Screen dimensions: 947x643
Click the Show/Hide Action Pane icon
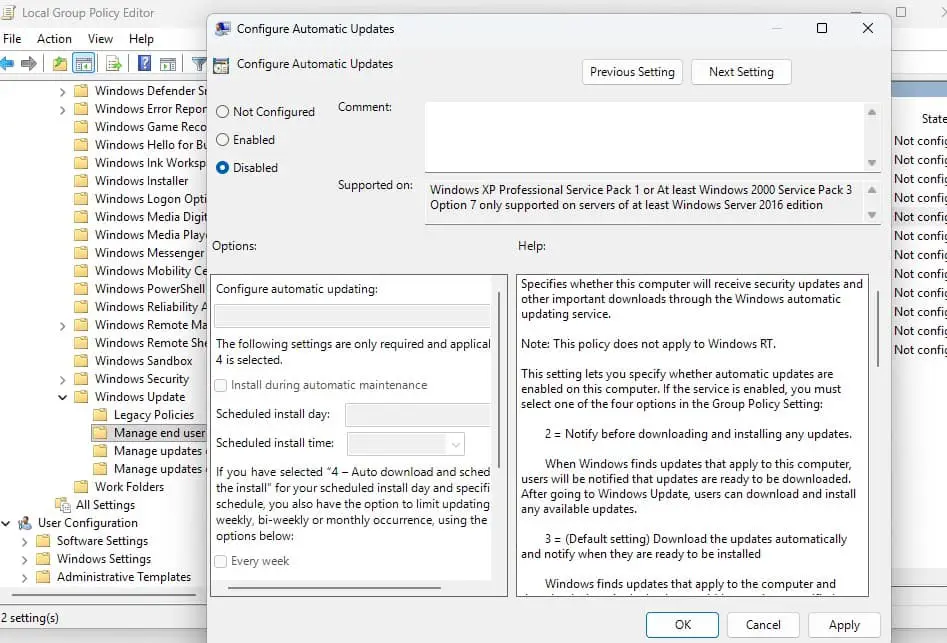point(168,64)
